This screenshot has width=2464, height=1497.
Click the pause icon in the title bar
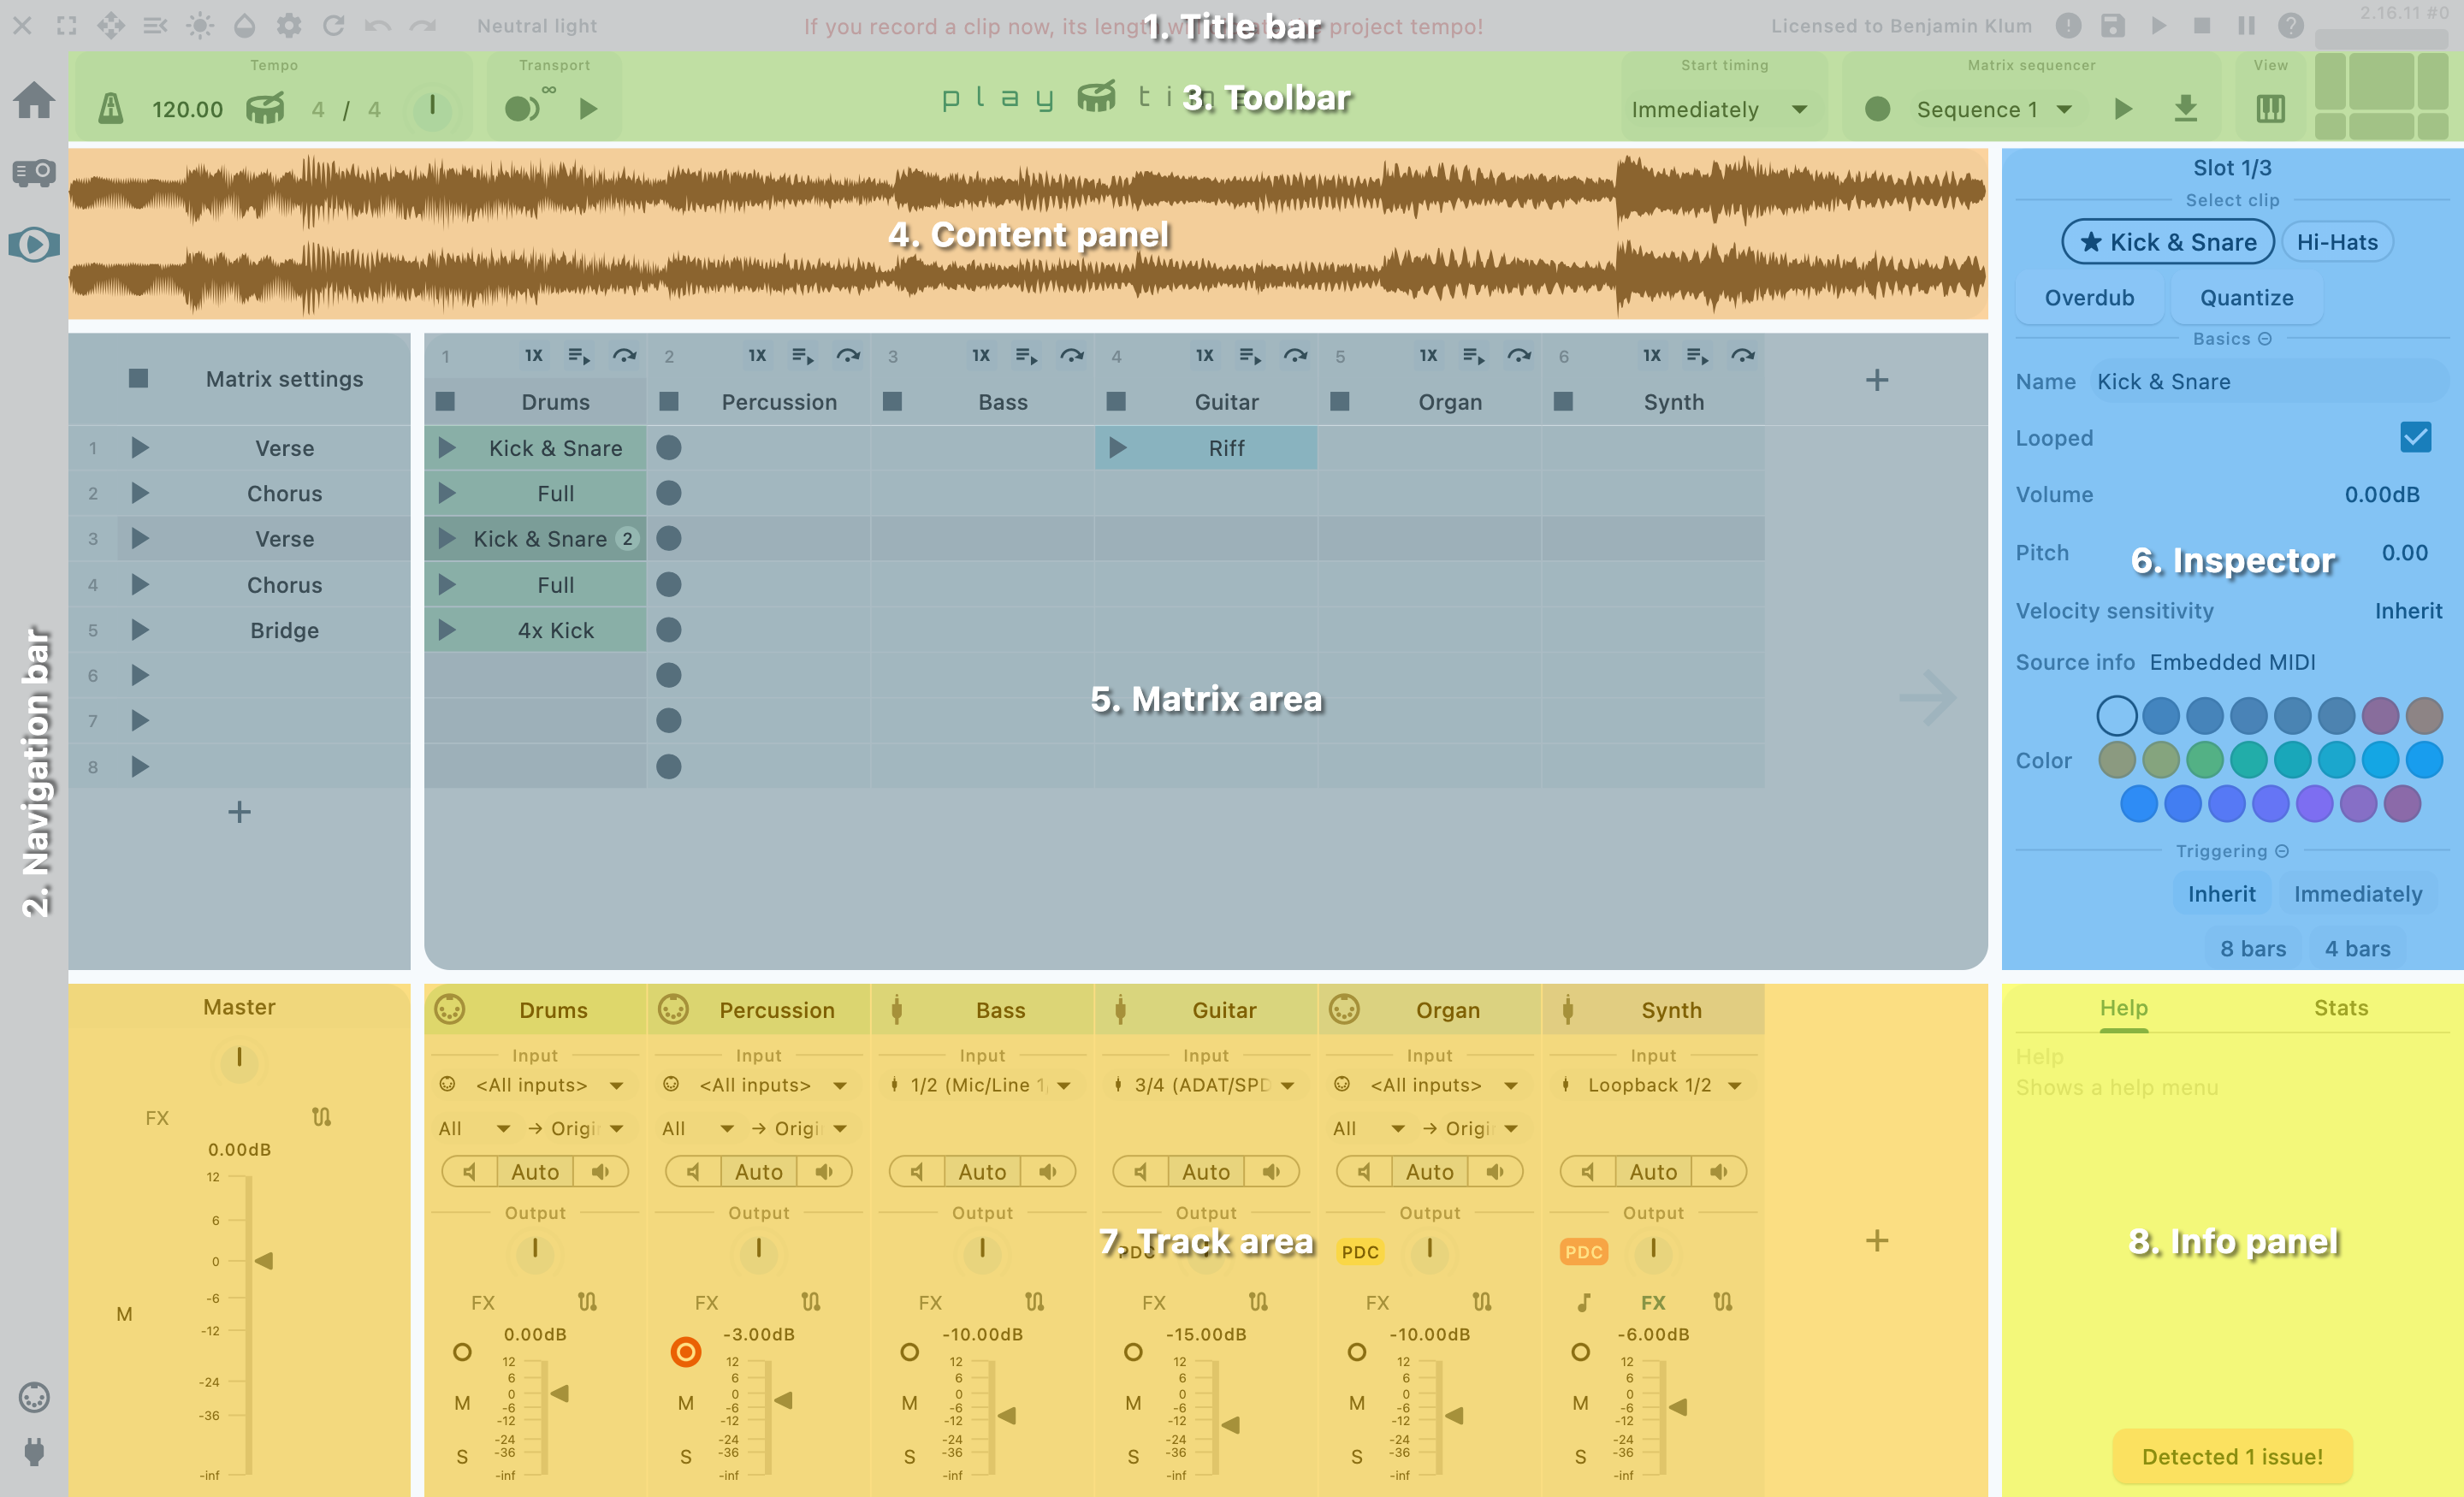coord(2247,26)
